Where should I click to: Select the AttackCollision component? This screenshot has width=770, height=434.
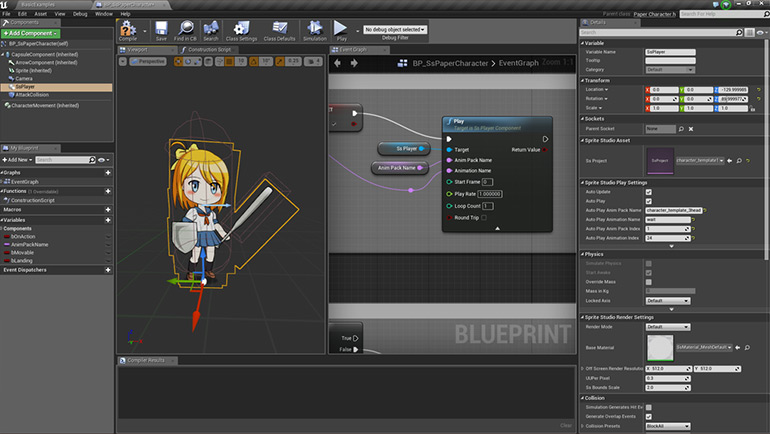(32, 95)
